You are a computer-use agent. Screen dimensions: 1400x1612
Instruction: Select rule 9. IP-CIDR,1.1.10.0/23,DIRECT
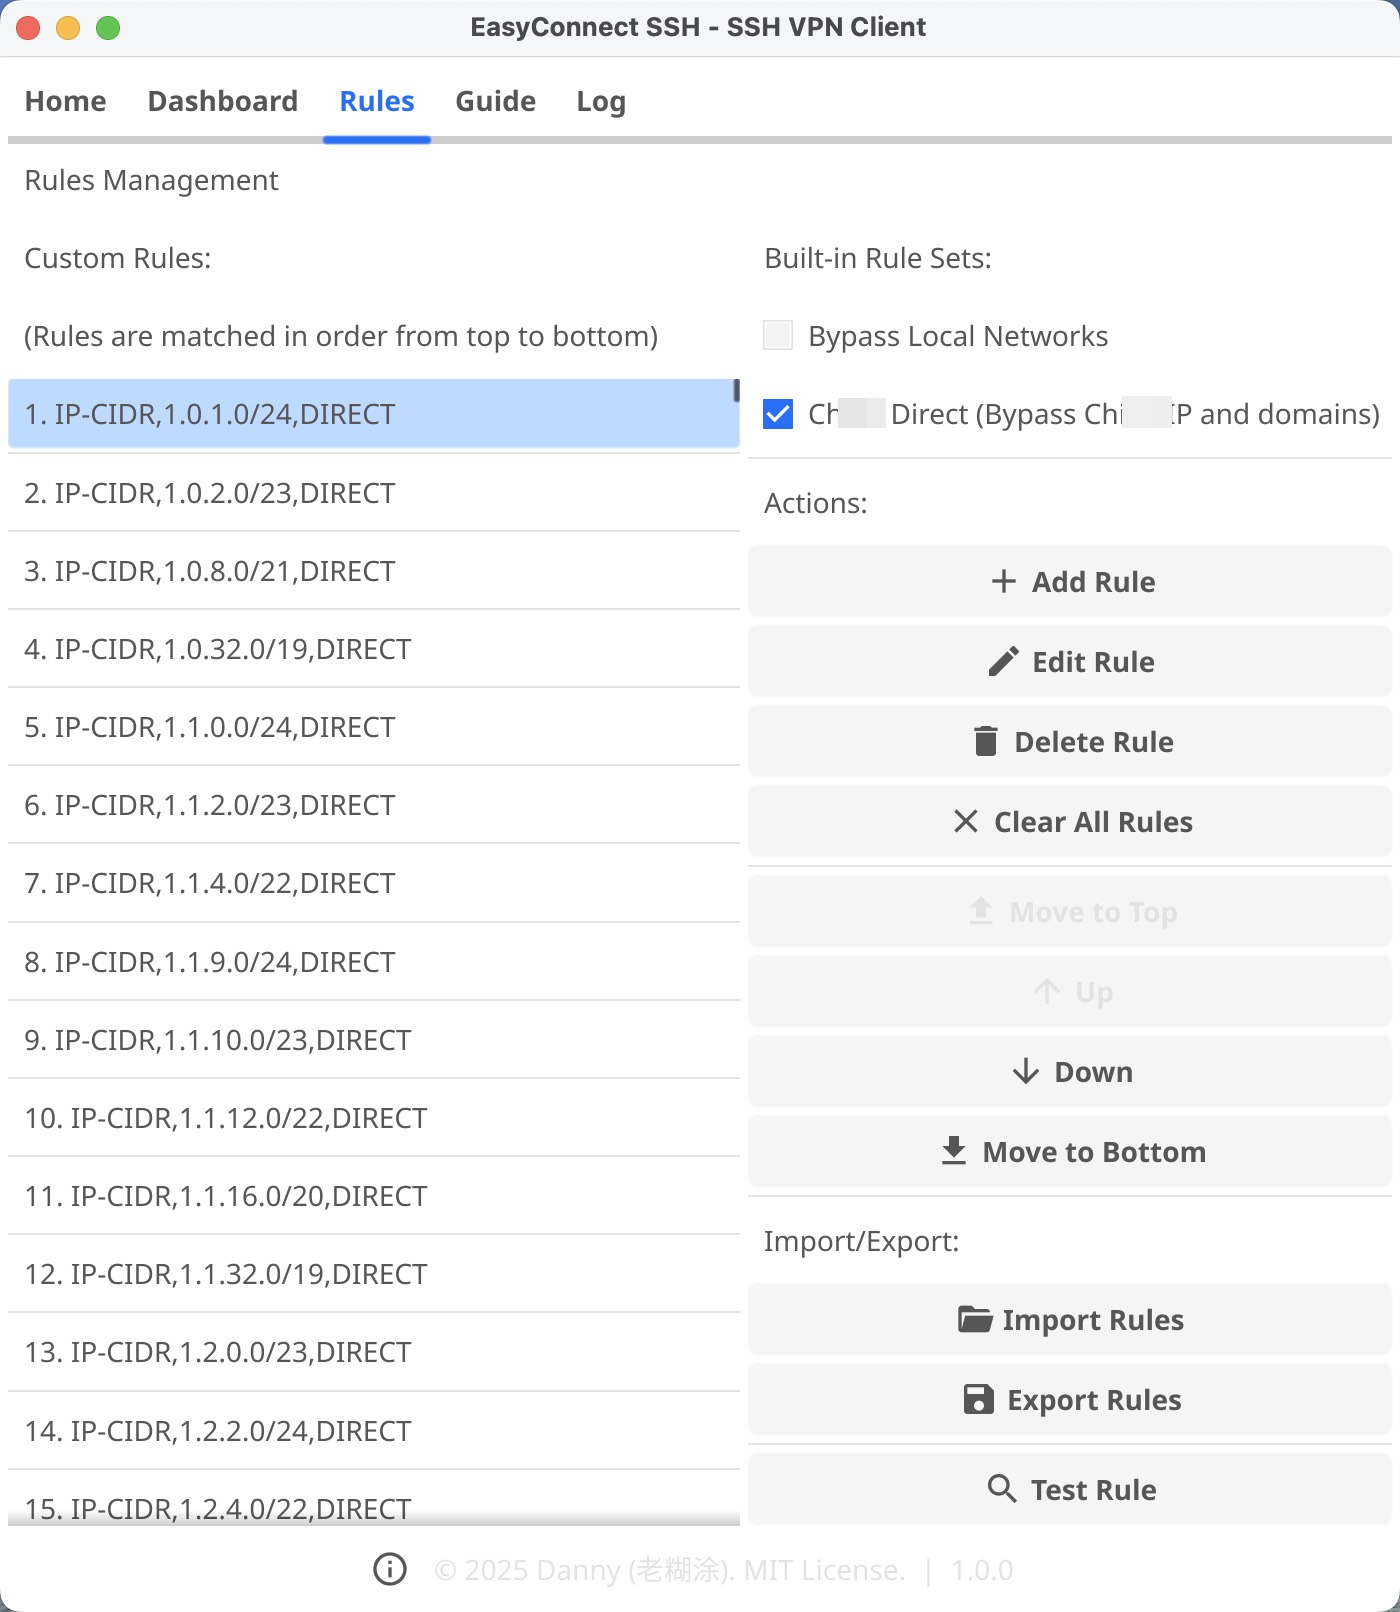[373, 1039]
